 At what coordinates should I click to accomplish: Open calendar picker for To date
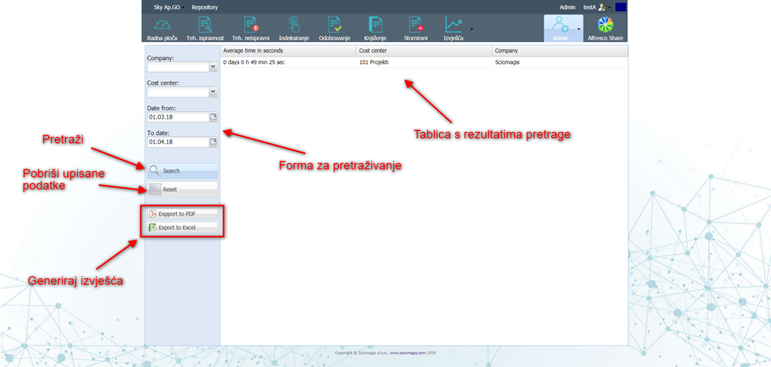coord(213,142)
